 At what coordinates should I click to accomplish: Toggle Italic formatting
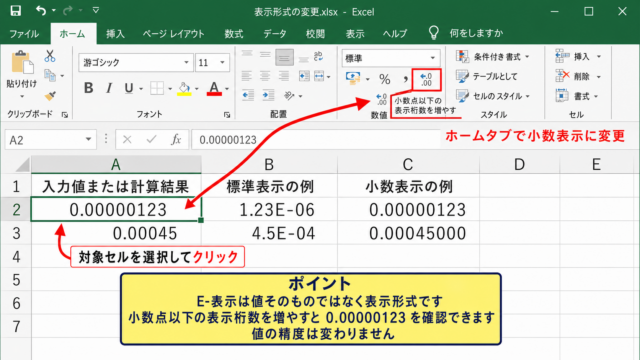pyautogui.click(x=109, y=88)
